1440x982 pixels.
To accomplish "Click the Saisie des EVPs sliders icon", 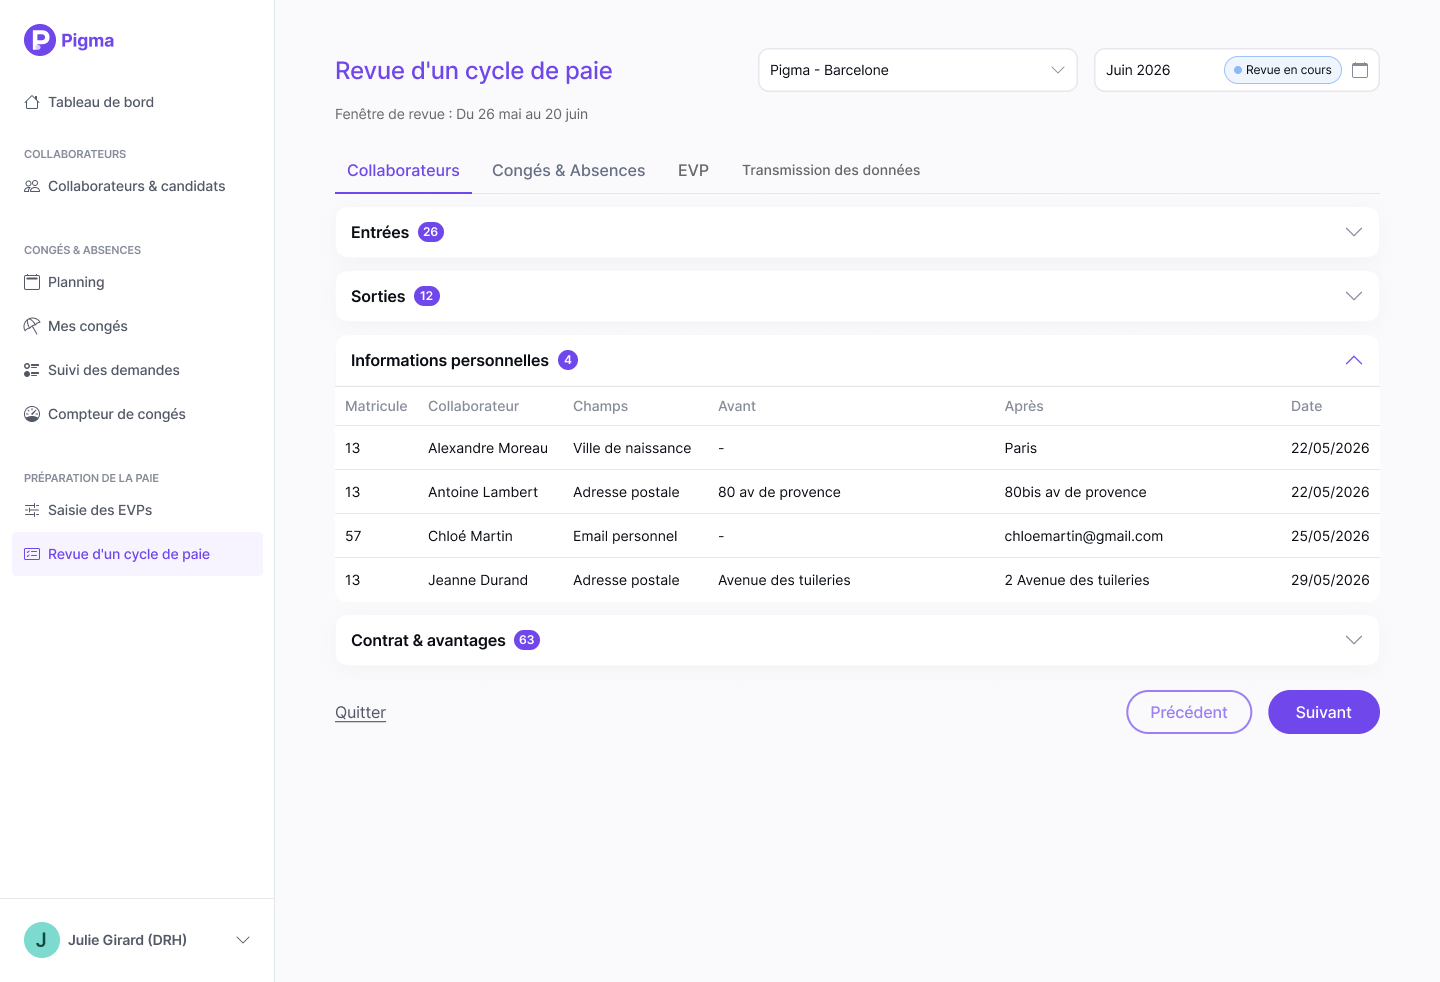I will click(x=32, y=510).
